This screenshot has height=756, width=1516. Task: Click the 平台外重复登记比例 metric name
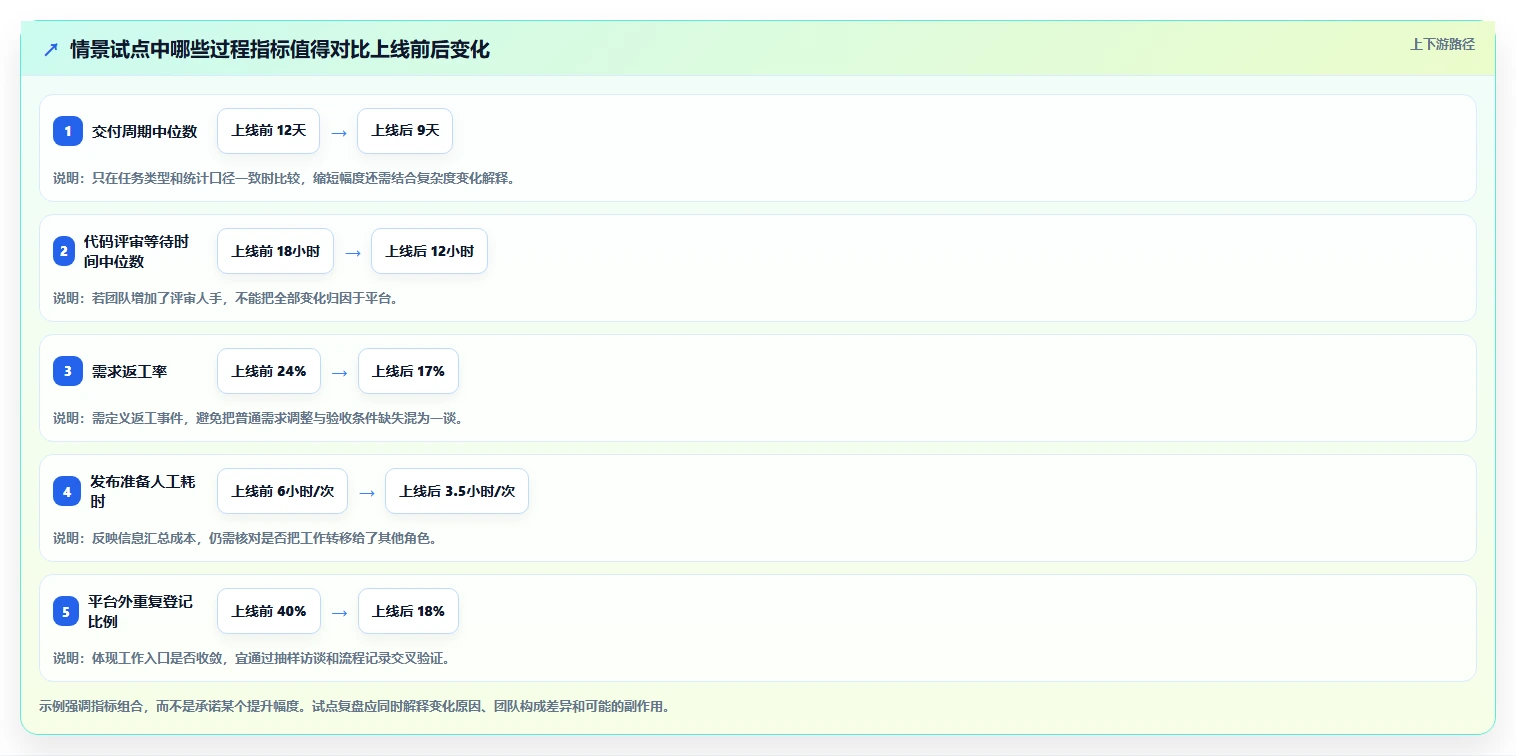pyautogui.click(x=140, y=611)
